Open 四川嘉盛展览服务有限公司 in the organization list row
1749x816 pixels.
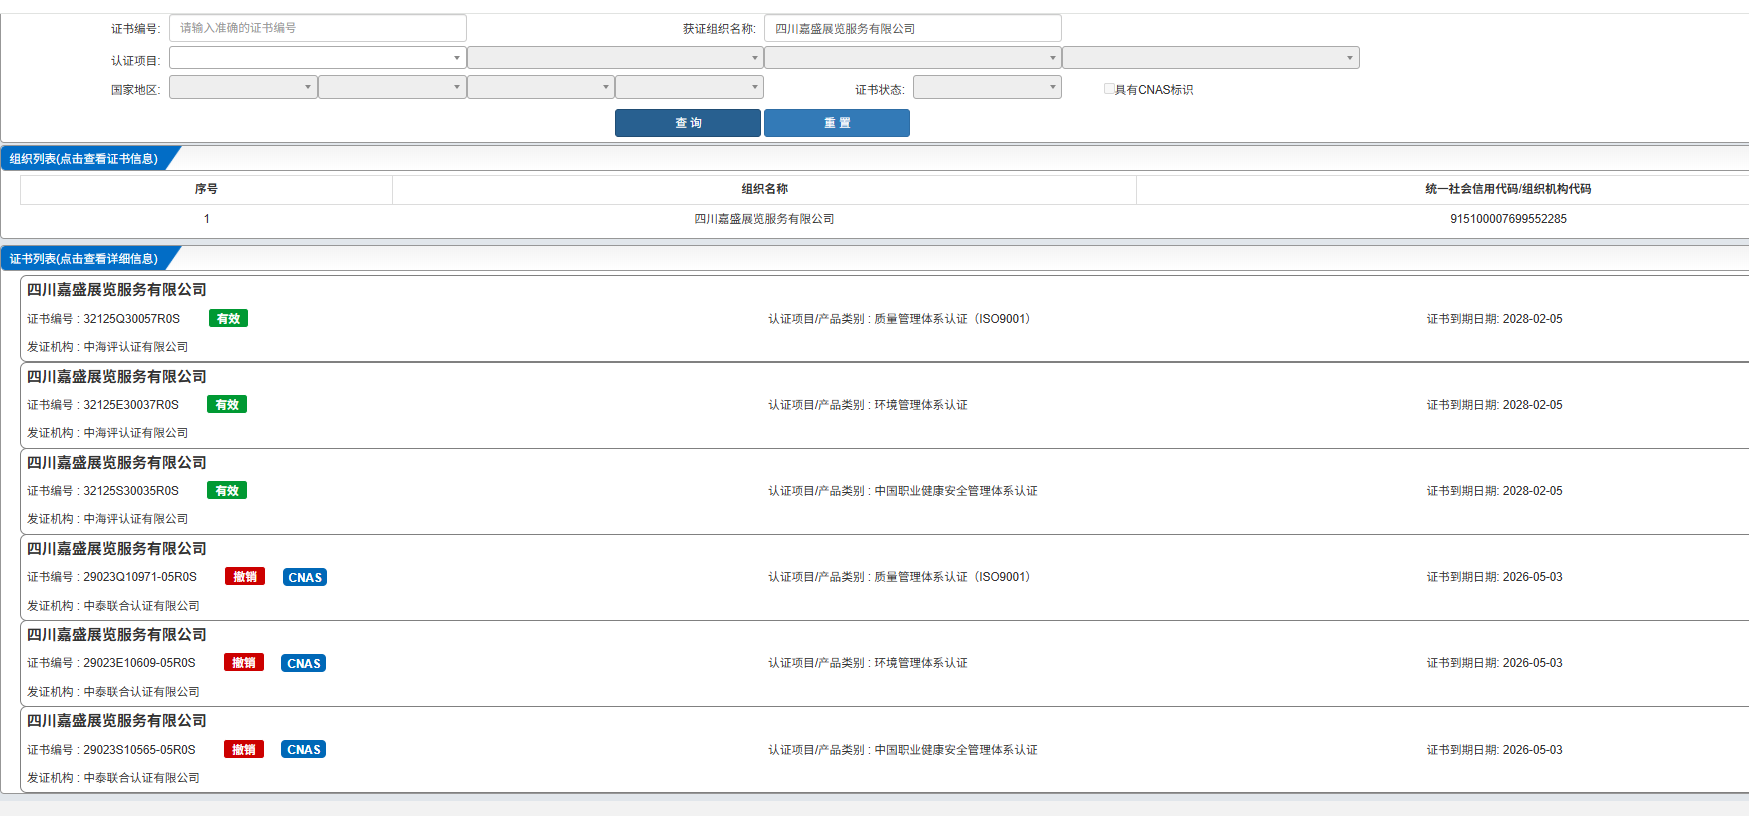[764, 219]
